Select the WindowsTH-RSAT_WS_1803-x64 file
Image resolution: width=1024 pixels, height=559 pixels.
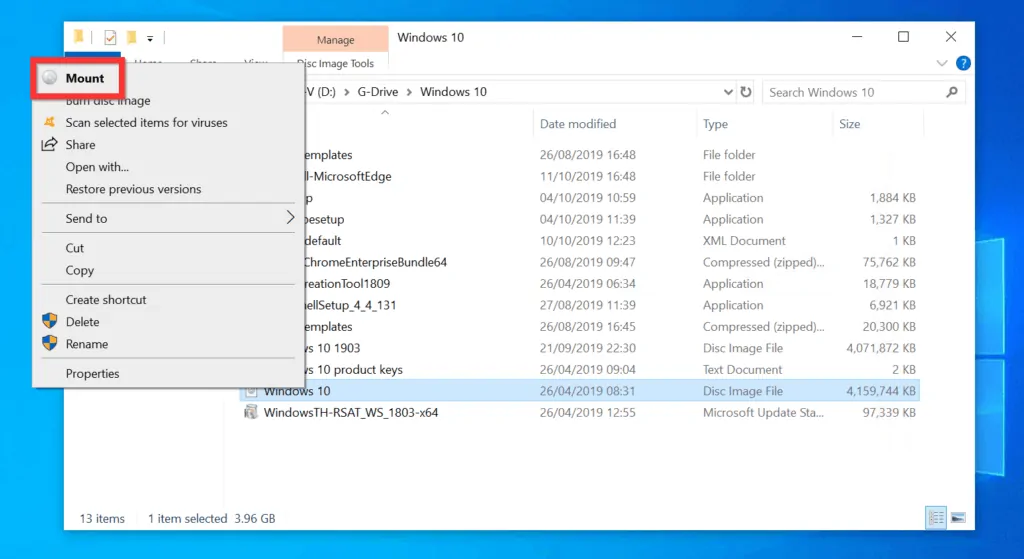click(351, 413)
